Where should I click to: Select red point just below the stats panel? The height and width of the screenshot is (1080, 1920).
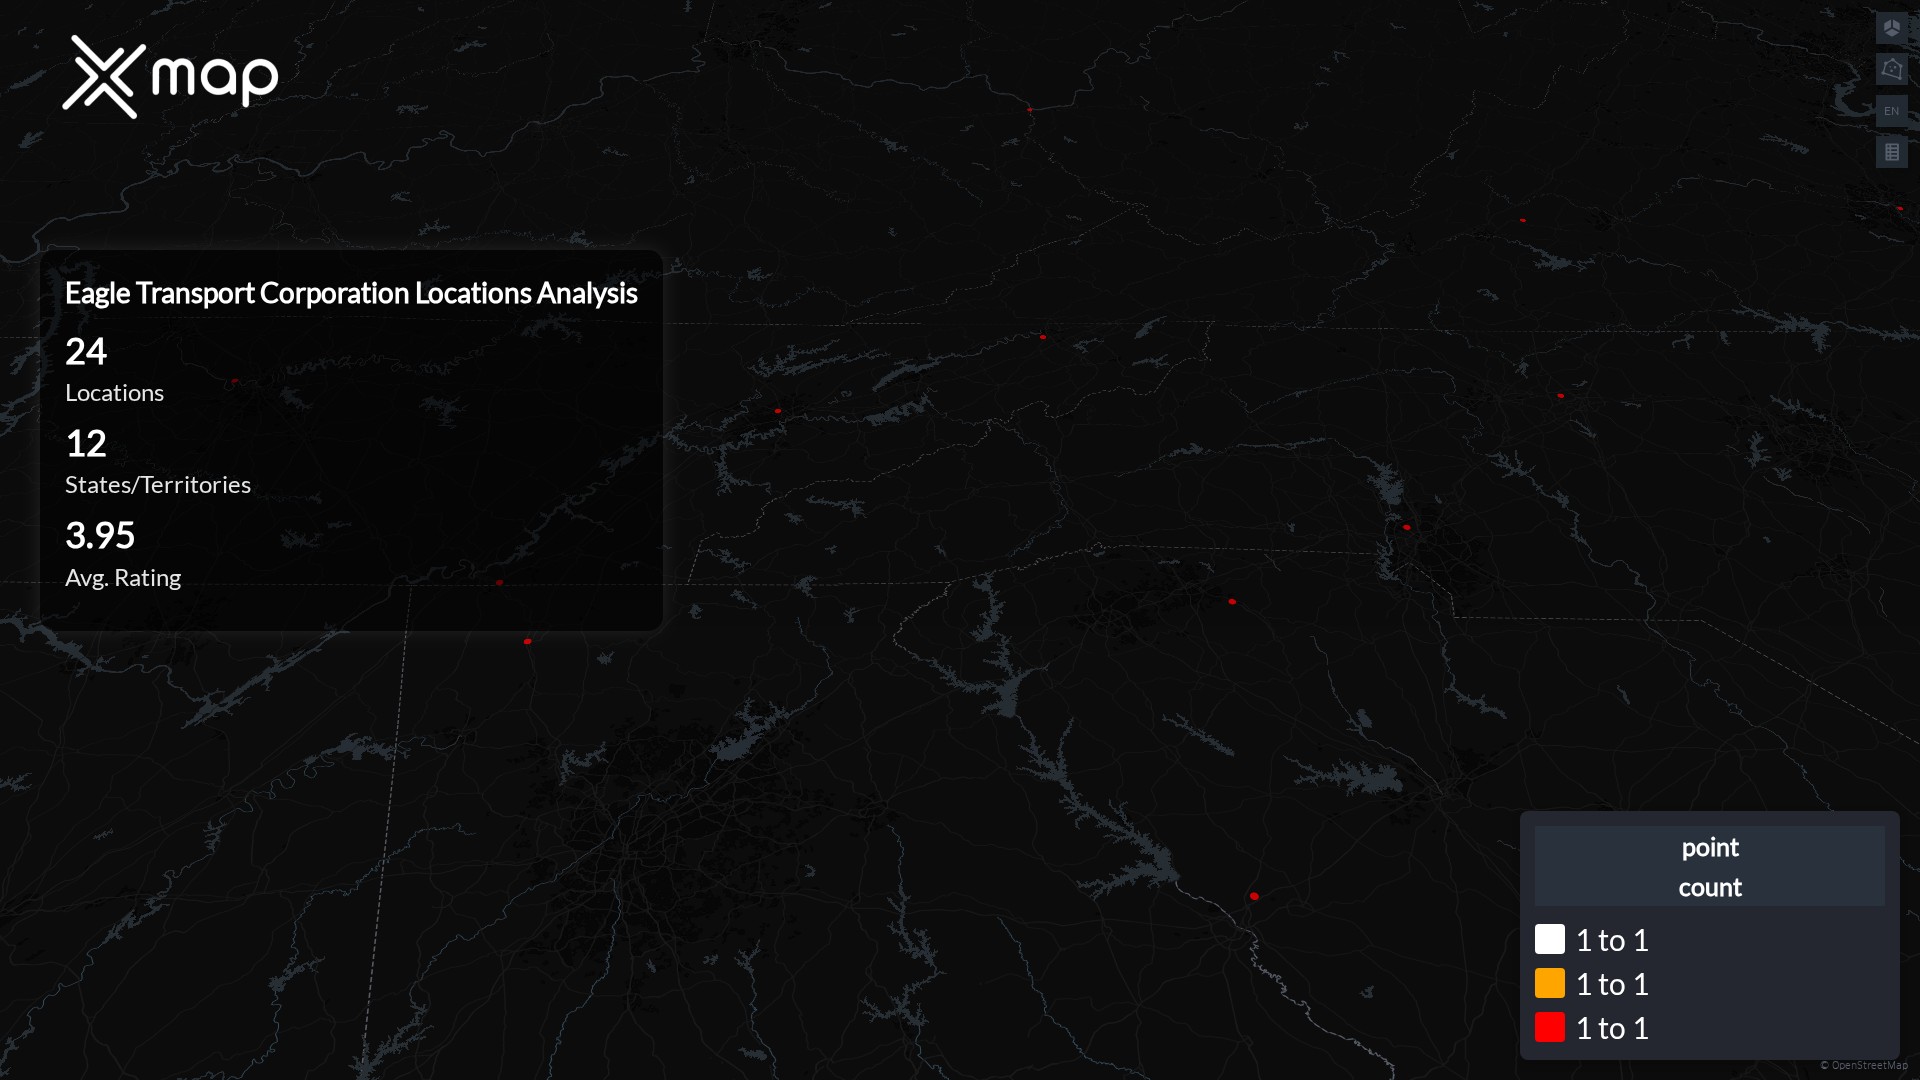pos(527,641)
